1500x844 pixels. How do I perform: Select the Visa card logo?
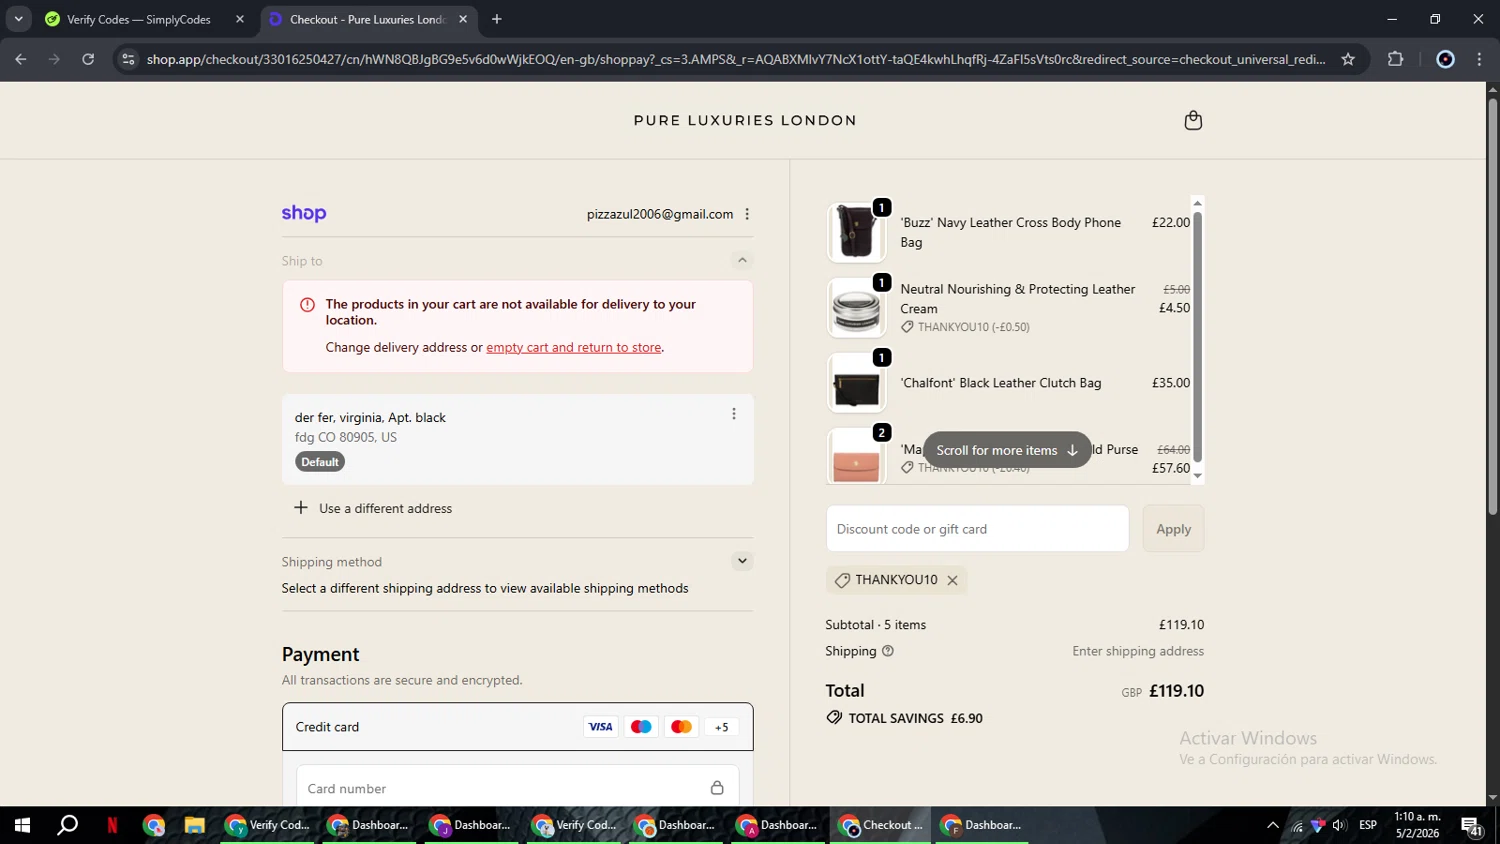(x=601, y=727)
